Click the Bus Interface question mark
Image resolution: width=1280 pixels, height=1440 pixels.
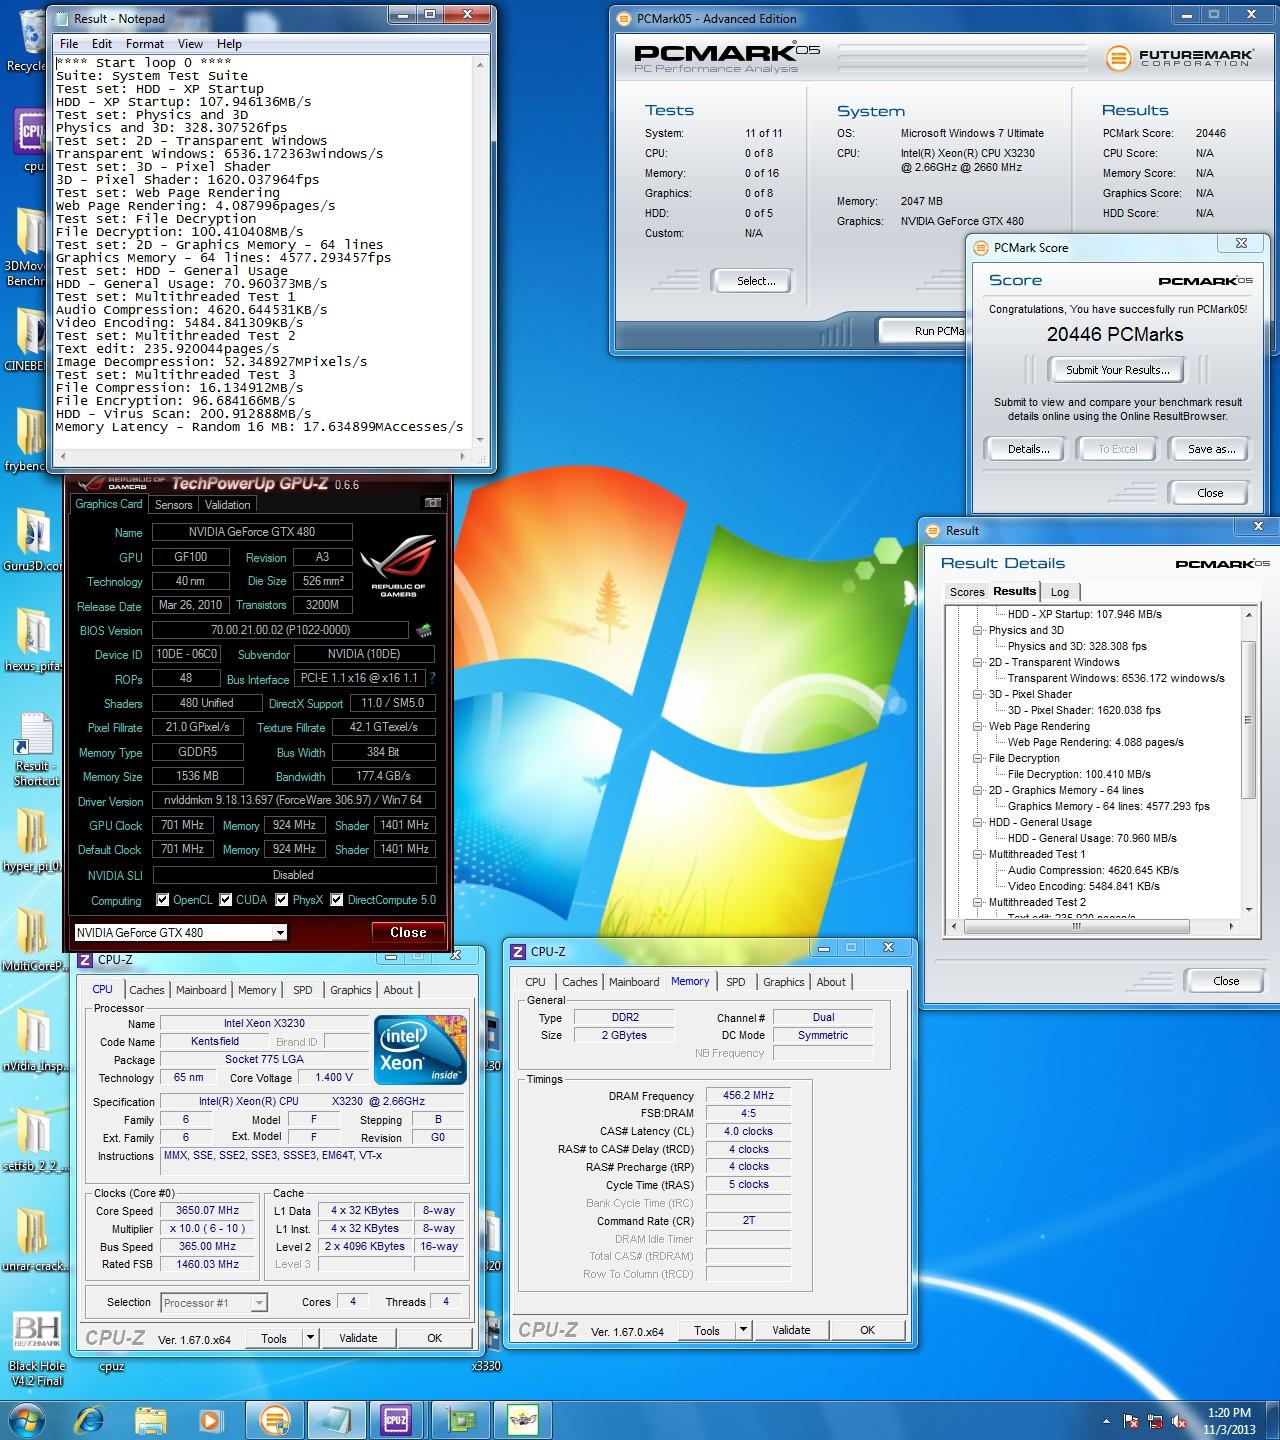tap(432, 678)
